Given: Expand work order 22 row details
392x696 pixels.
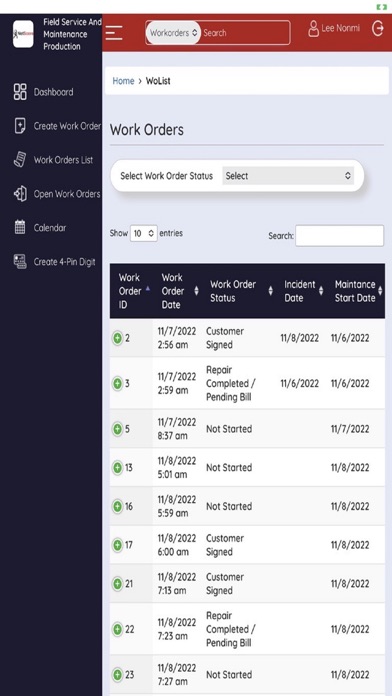Looking at the screenshot, I should pyautogui.click(x=117, y=629).
